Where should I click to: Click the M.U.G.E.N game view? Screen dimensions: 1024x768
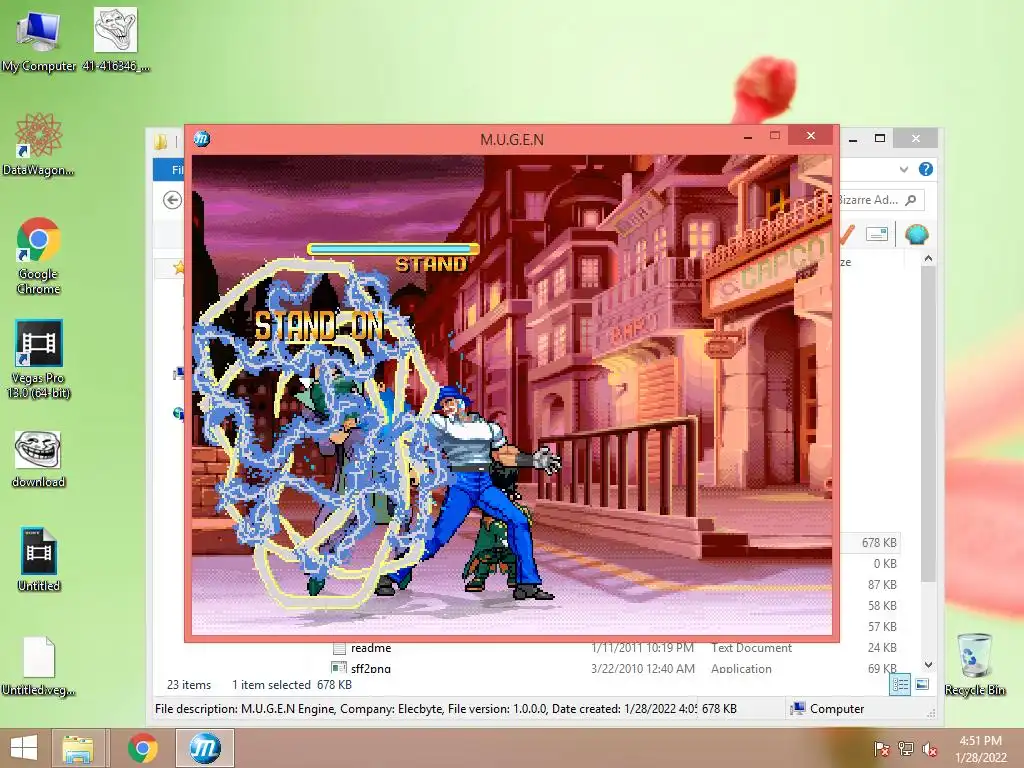tap(511, 394)
